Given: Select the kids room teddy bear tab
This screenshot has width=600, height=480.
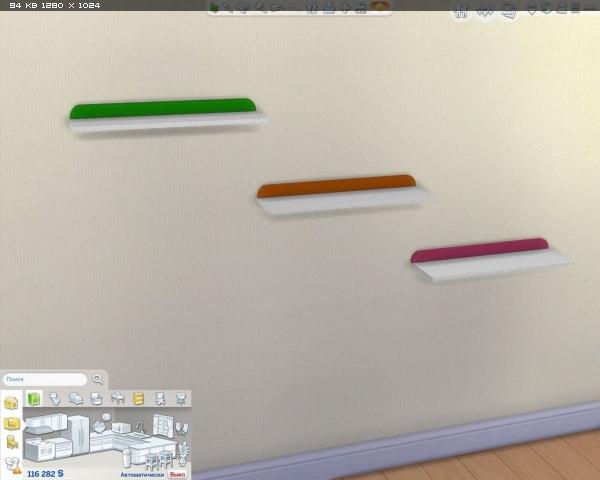Looking at the screenshot, I should click(160, 399).
